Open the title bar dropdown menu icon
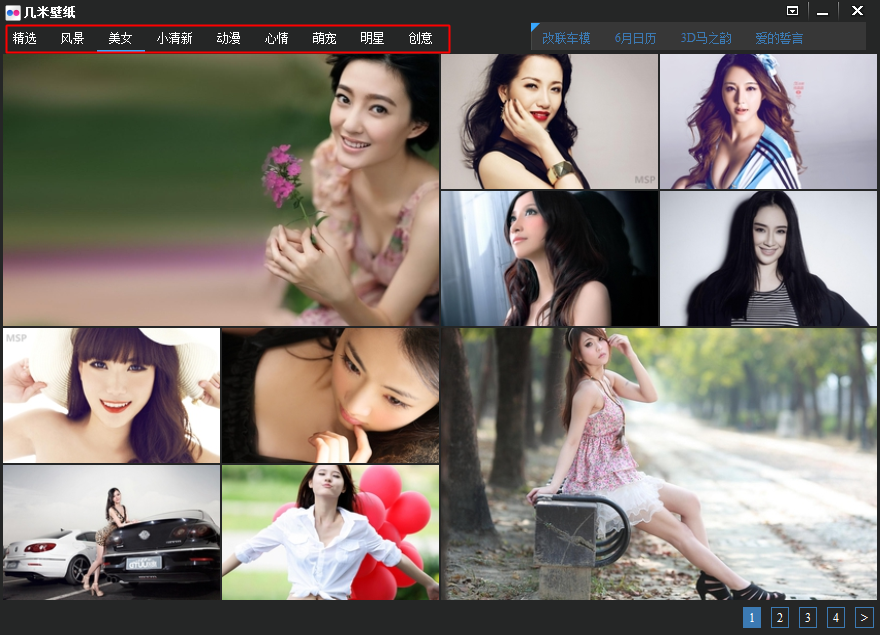 tap(792, 11)
